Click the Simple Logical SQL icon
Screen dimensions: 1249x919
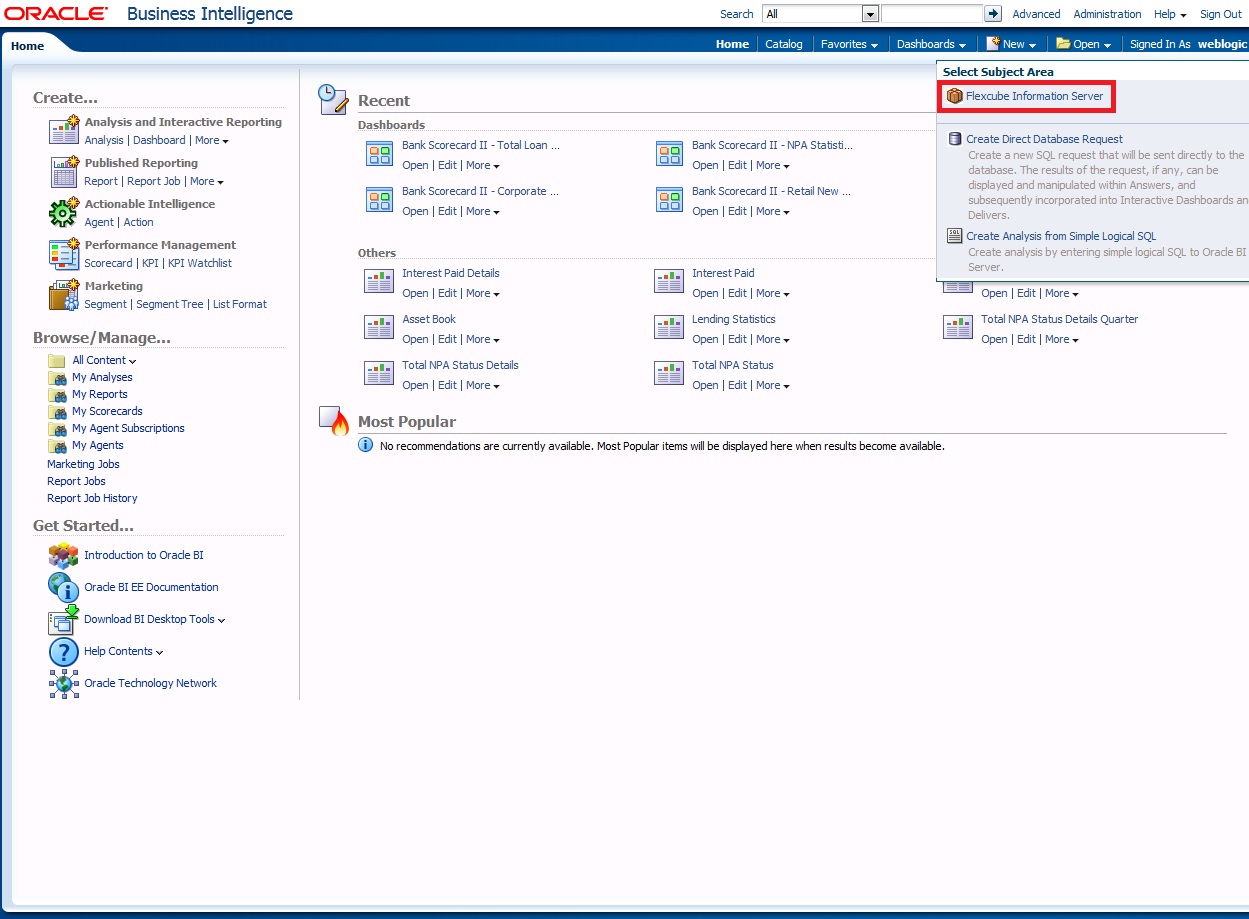click(955, 236)
